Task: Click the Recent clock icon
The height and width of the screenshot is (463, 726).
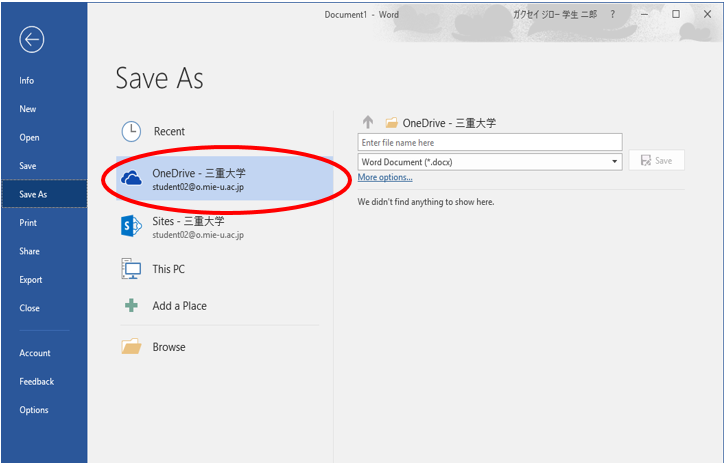Action: click(x=131, y=131)
